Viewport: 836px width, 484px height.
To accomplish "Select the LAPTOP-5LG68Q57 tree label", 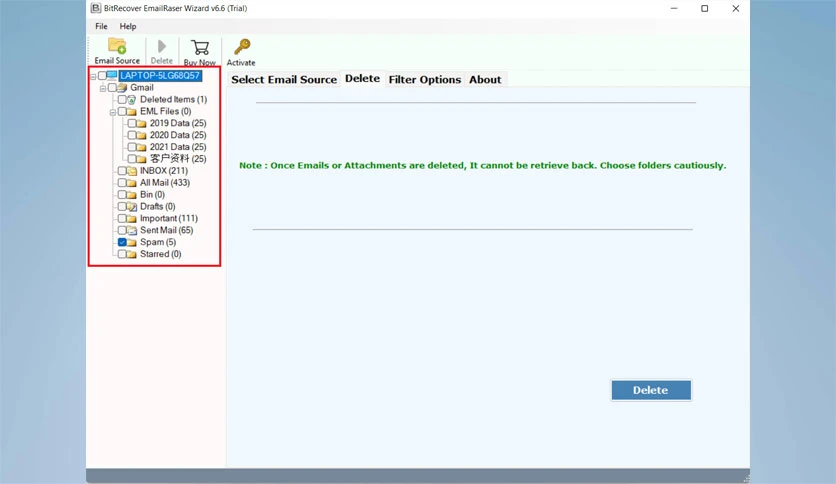I will (160, 76).
